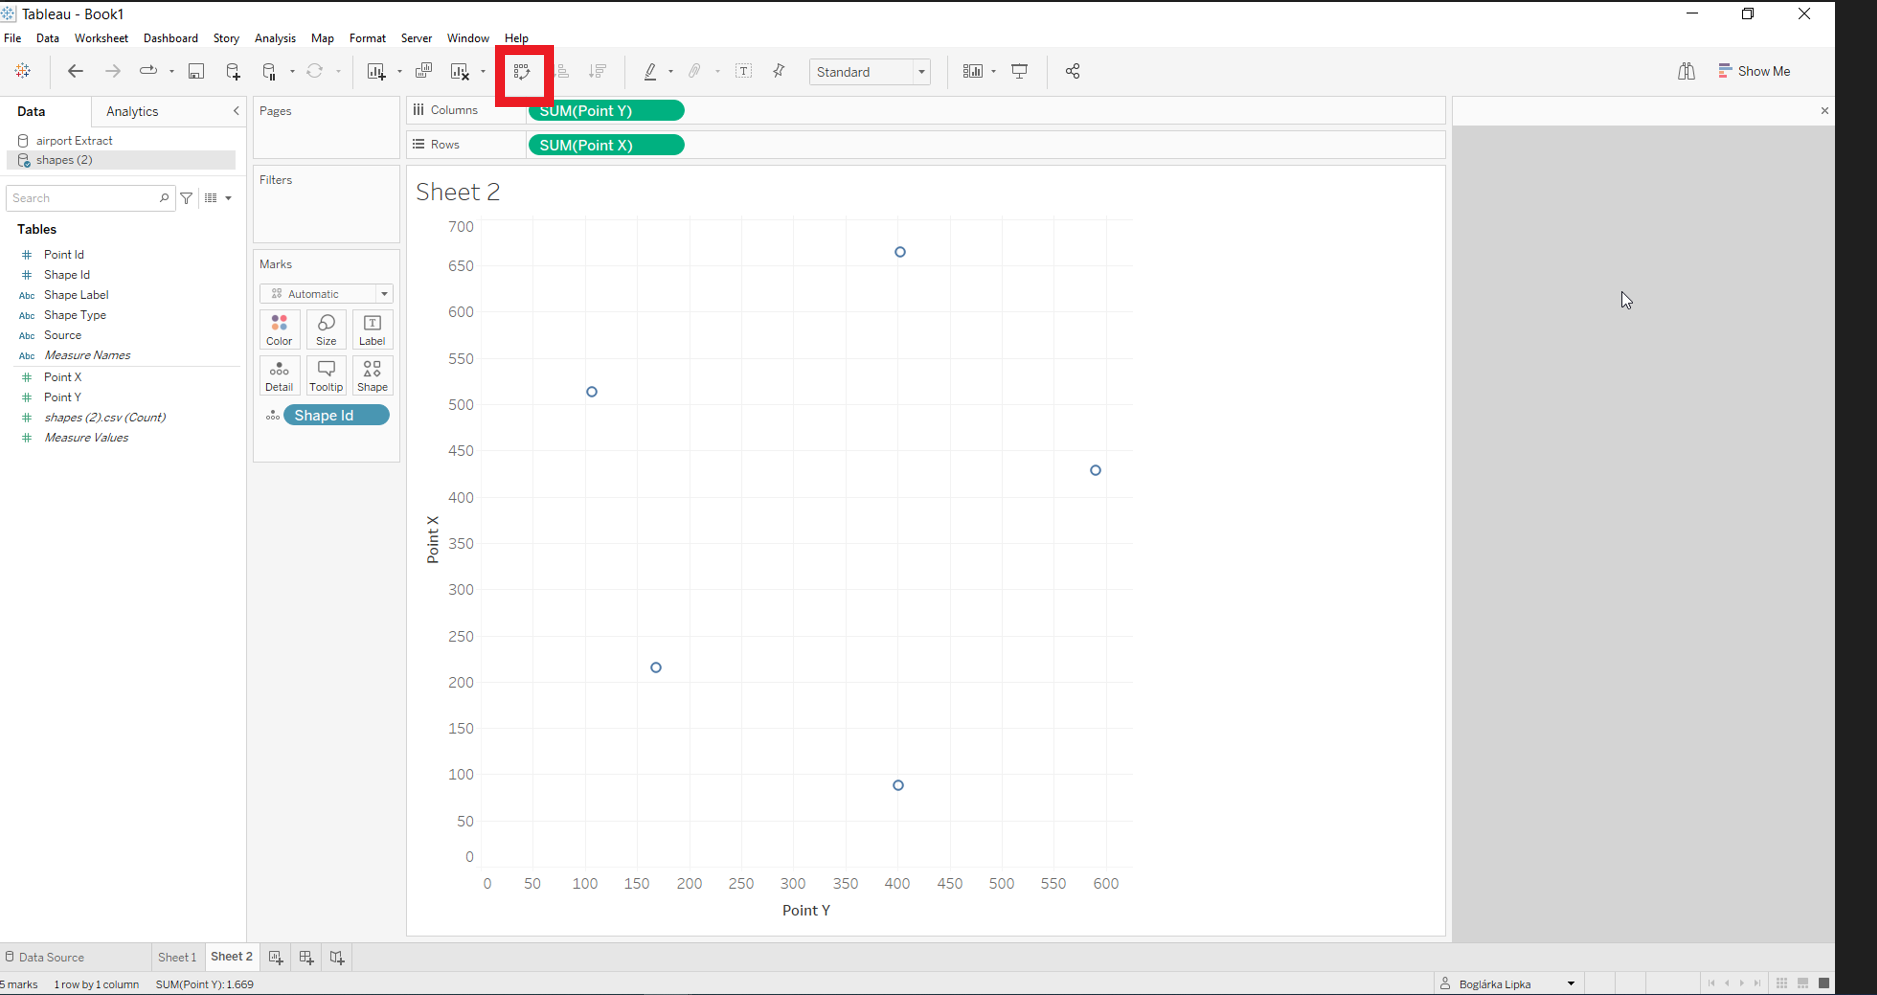Open the Format menu
This screenshot has height=995, width=1877.
(367, 38)
